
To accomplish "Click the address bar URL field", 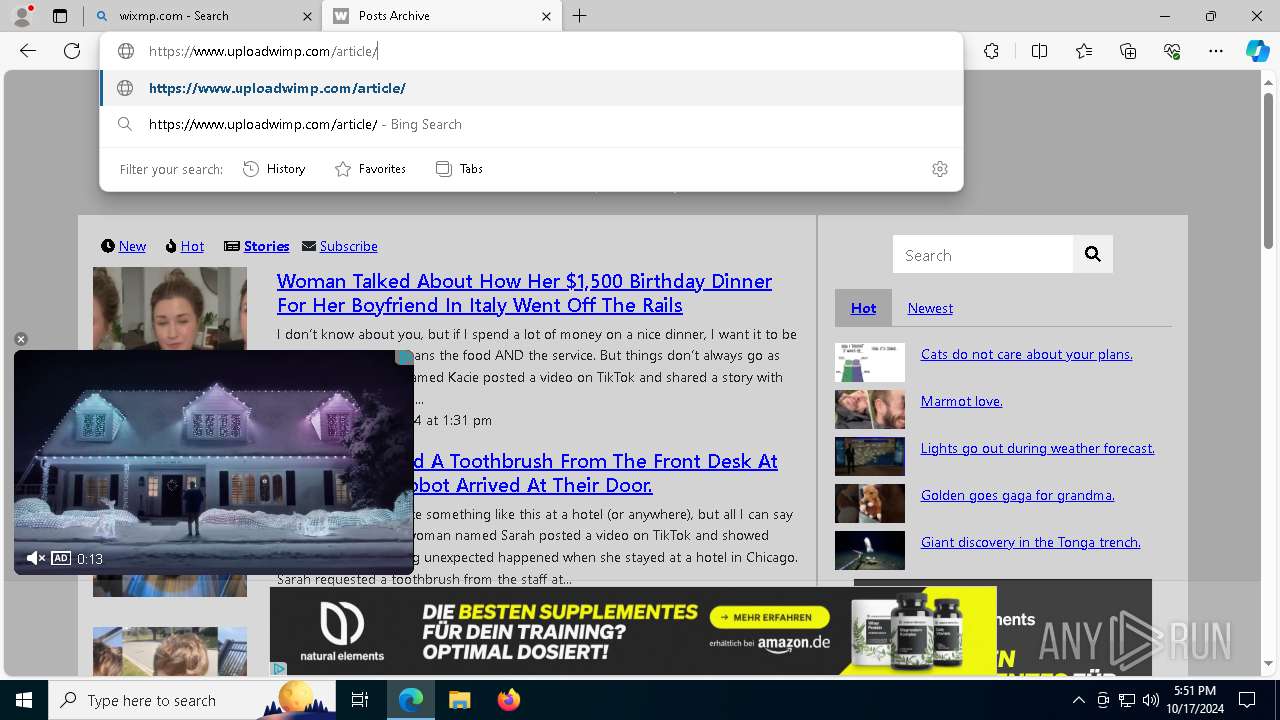I will 531,51.
